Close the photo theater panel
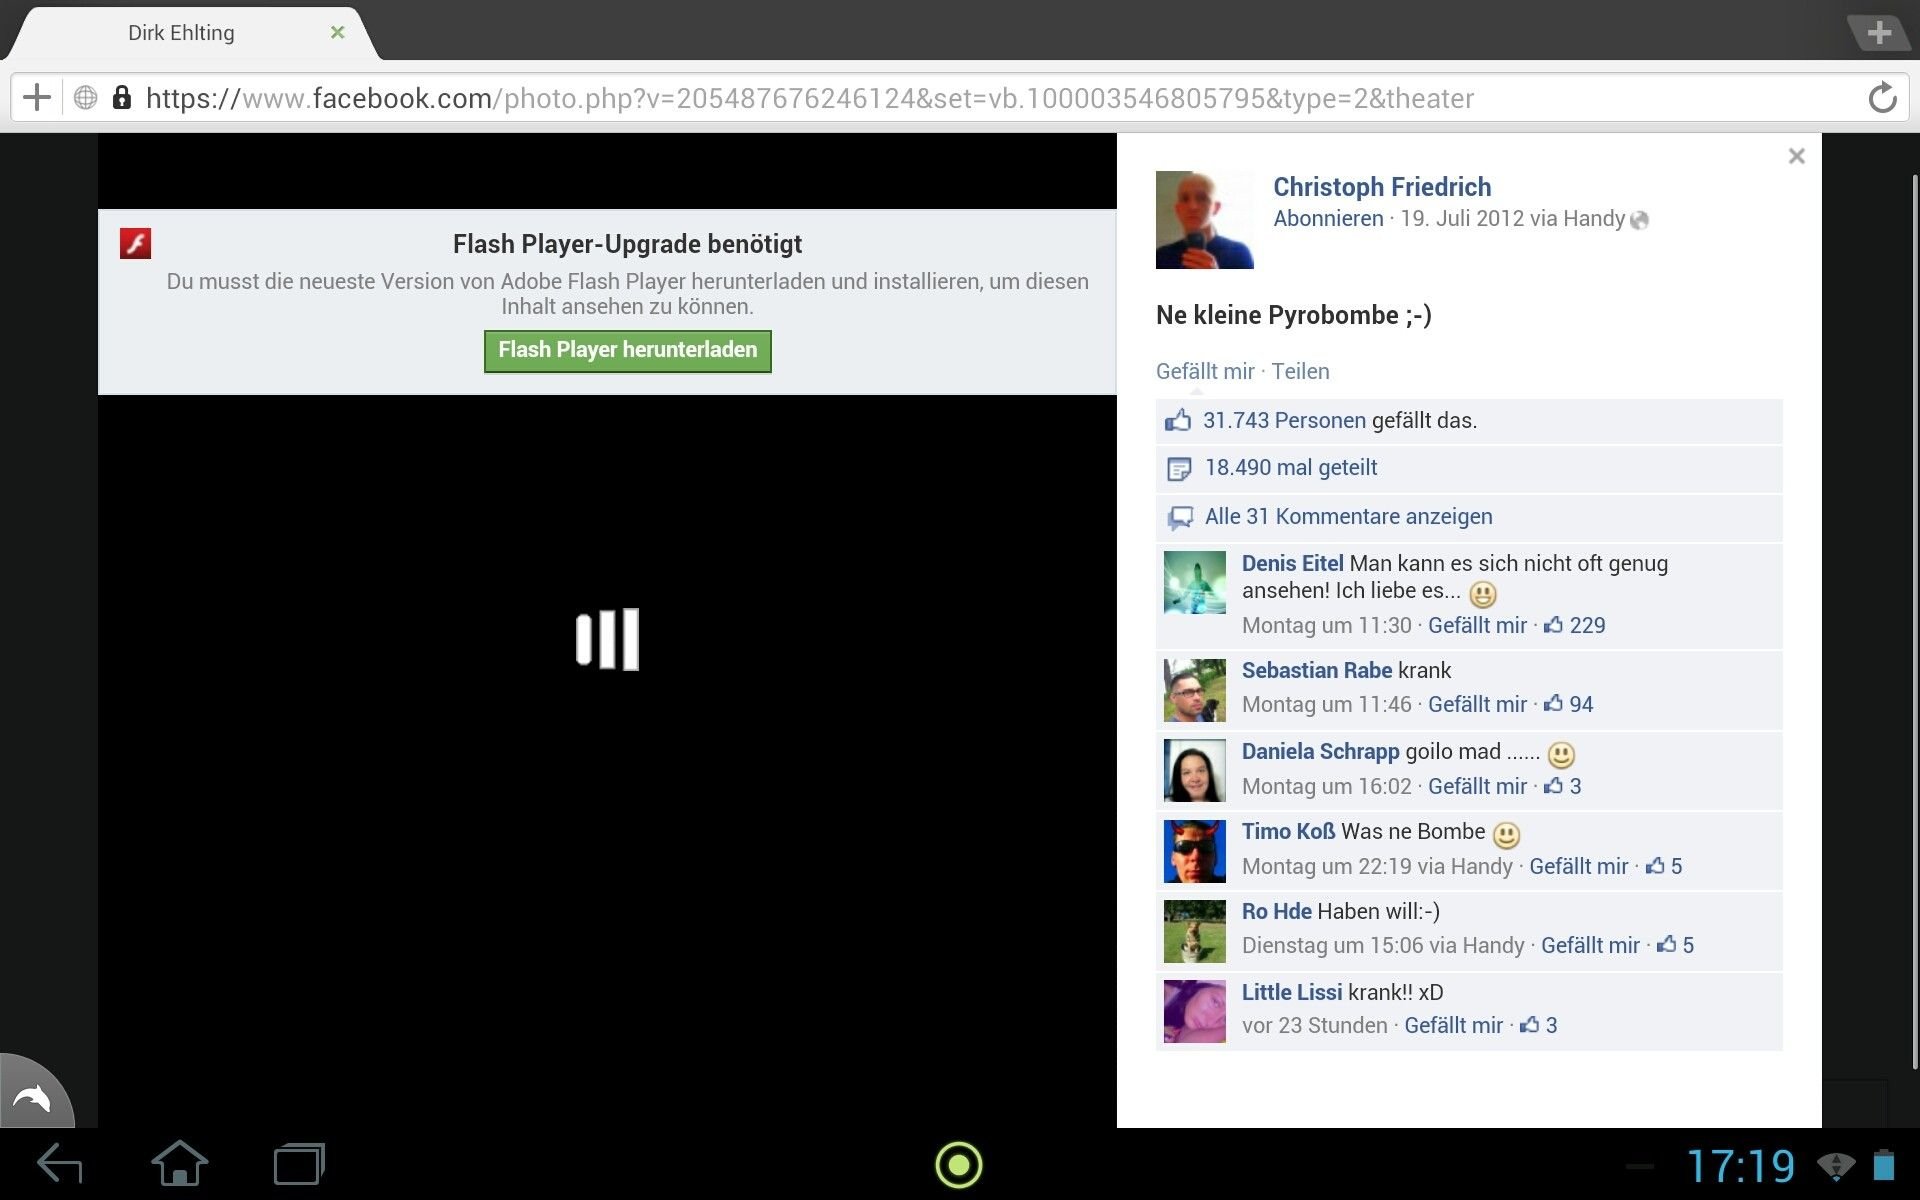The image size is (1920, 1200). (1796, 156)
